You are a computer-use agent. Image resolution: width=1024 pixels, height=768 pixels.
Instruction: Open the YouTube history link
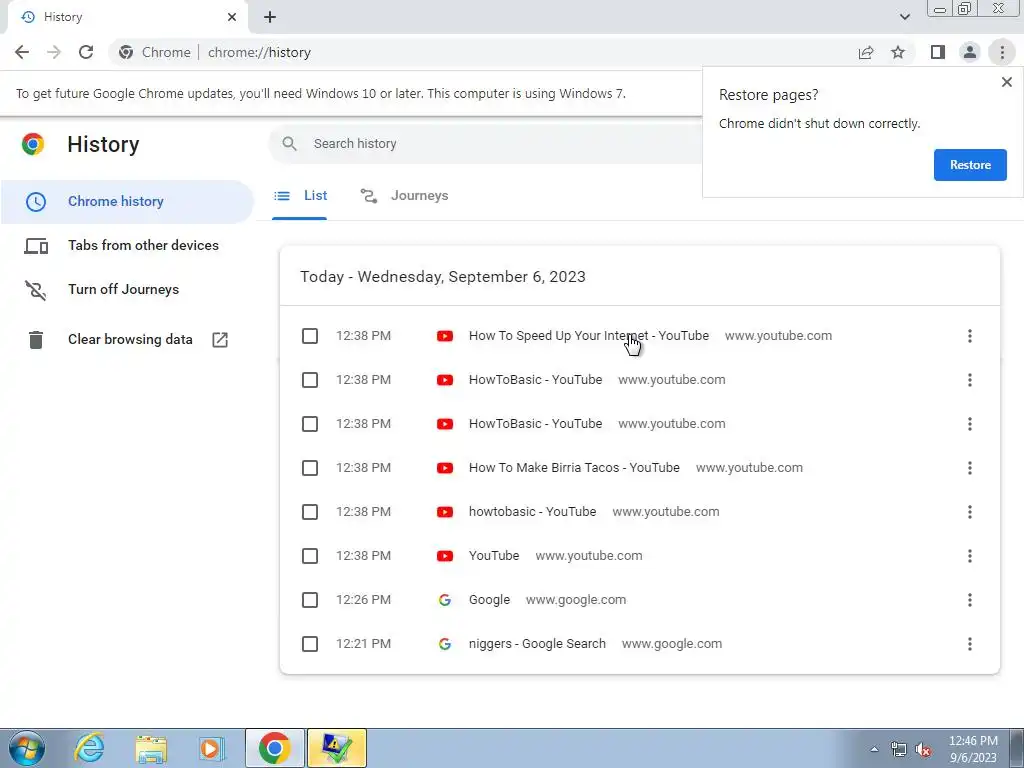coord(494,556)
